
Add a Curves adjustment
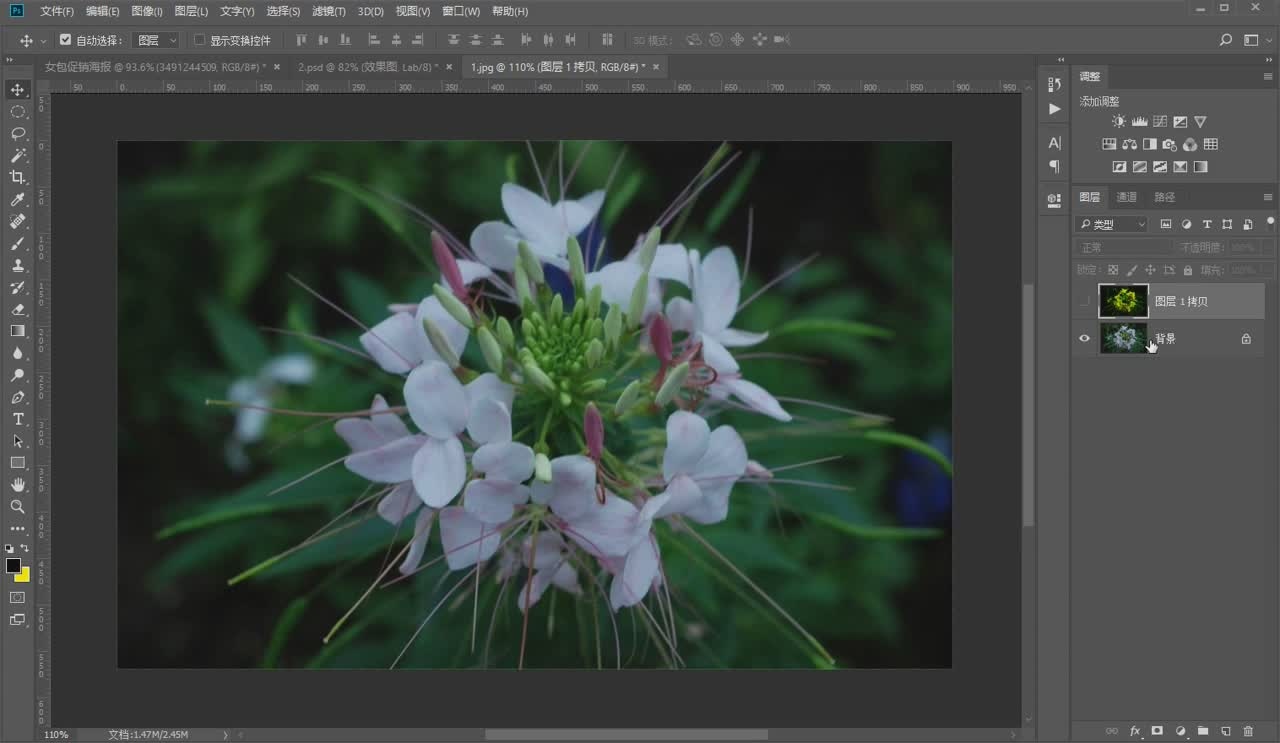tap(1160, 122)
